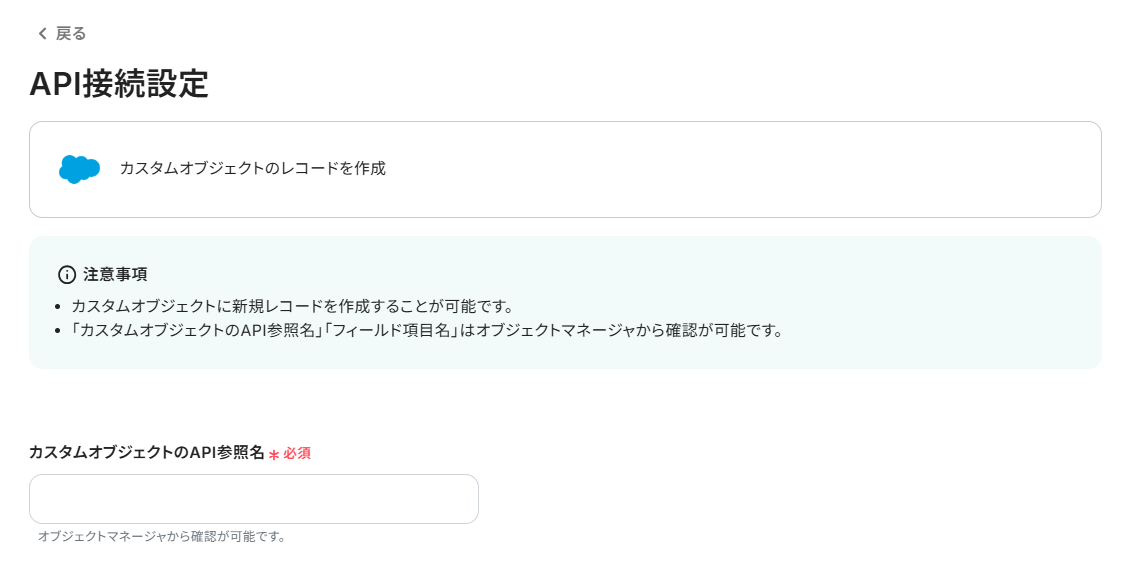This screenshot has height=573, width=1133.
Task: Click the bullet point of first note
Action: tap(62, 307)
